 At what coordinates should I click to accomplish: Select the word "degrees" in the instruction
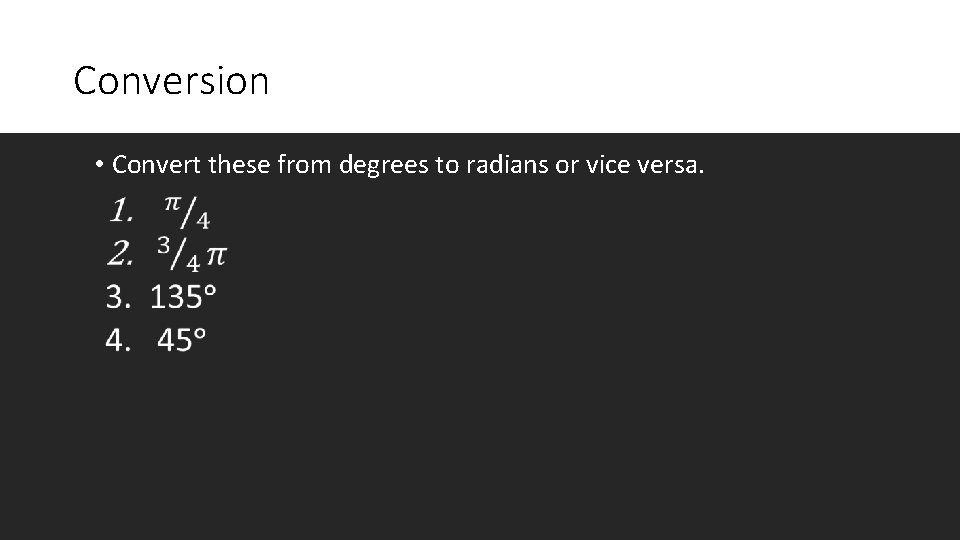[x=384, y=165]
